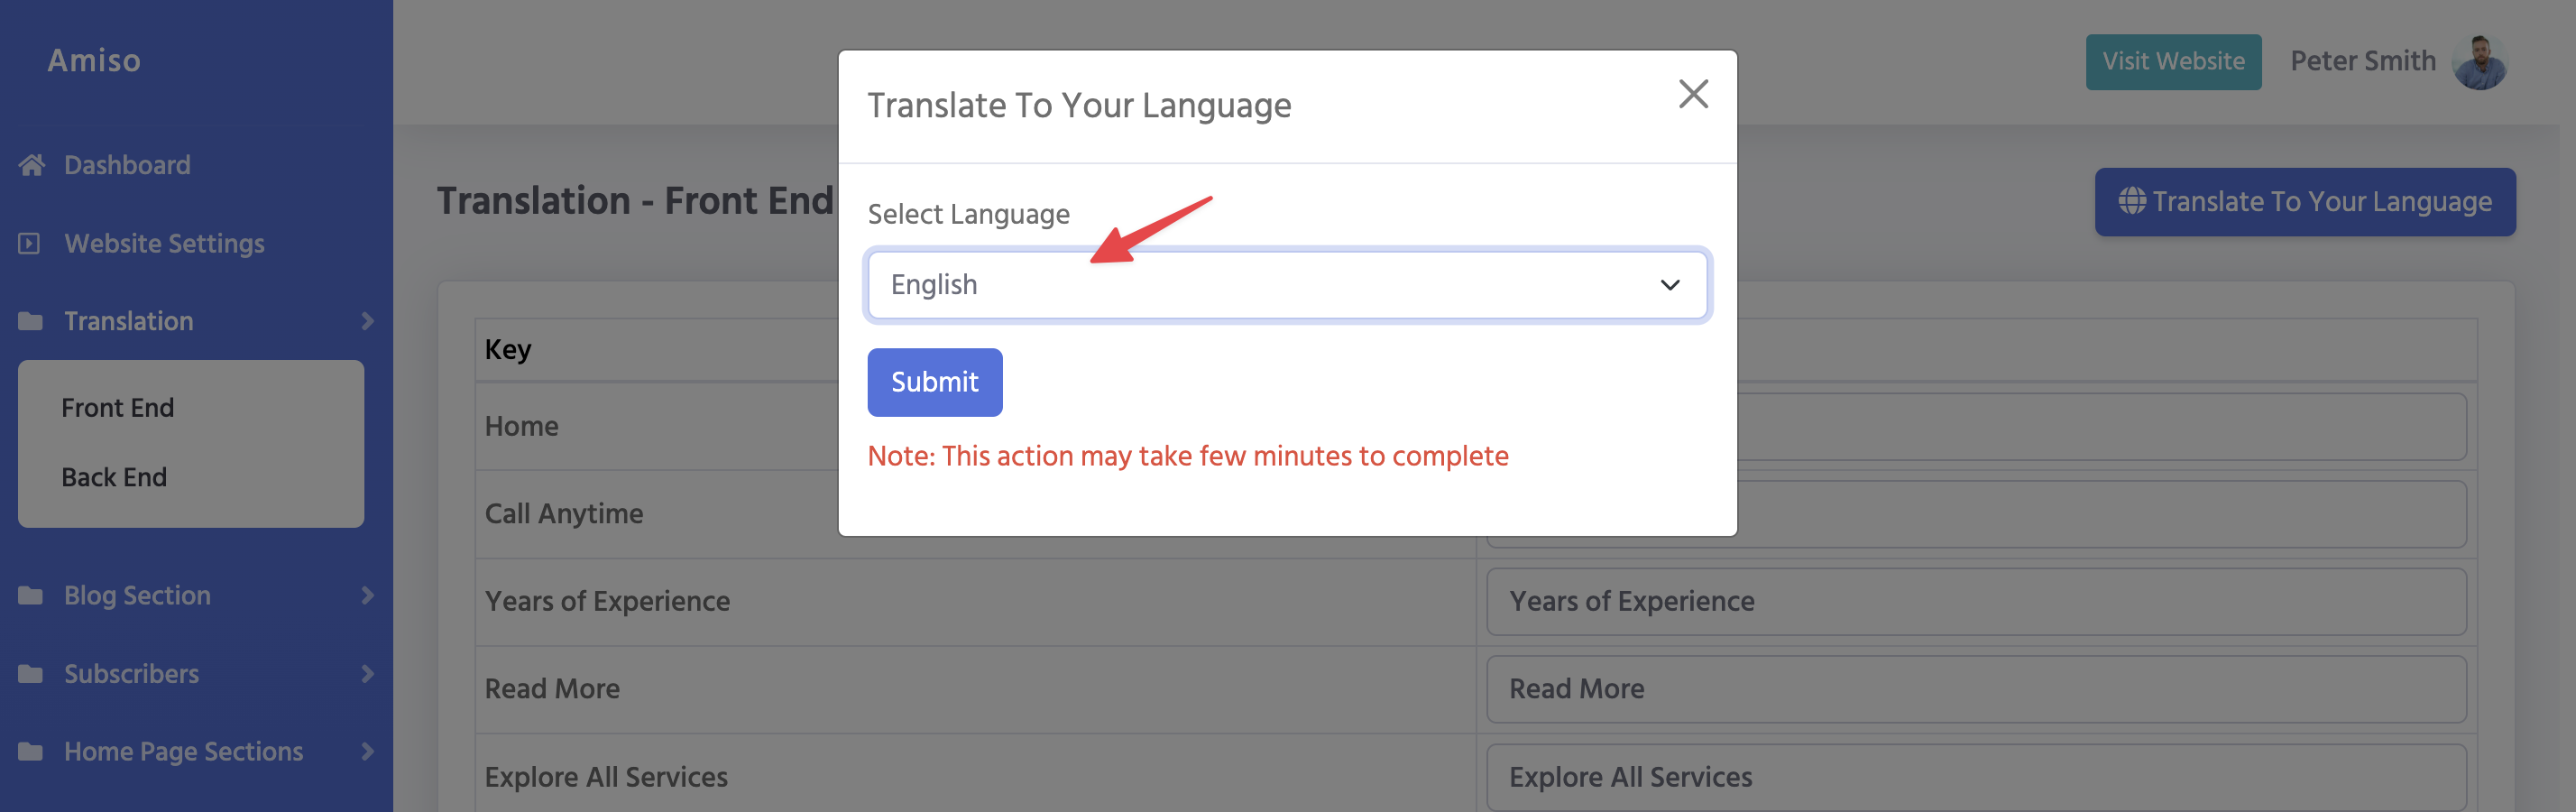Select the Front End submenu item
The height and width of the screenshot is (812, 2576).
(117, 408)
